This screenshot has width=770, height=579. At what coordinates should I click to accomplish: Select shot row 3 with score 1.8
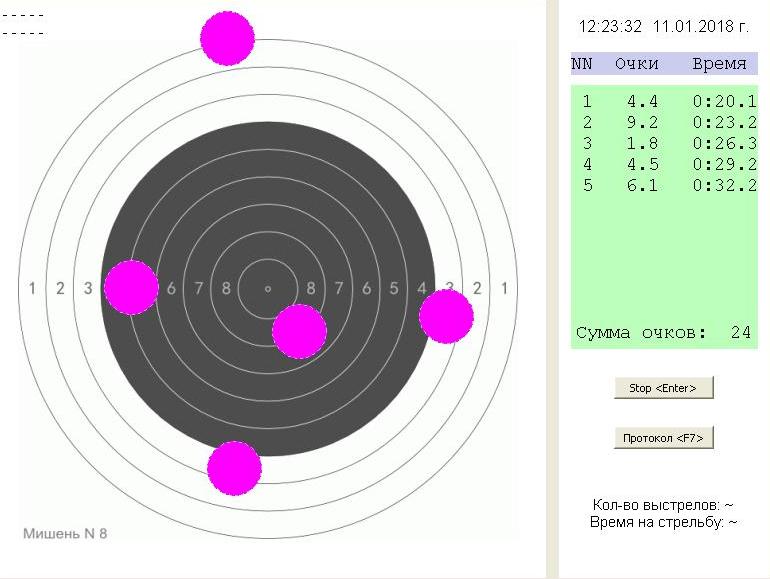point(664,143)
